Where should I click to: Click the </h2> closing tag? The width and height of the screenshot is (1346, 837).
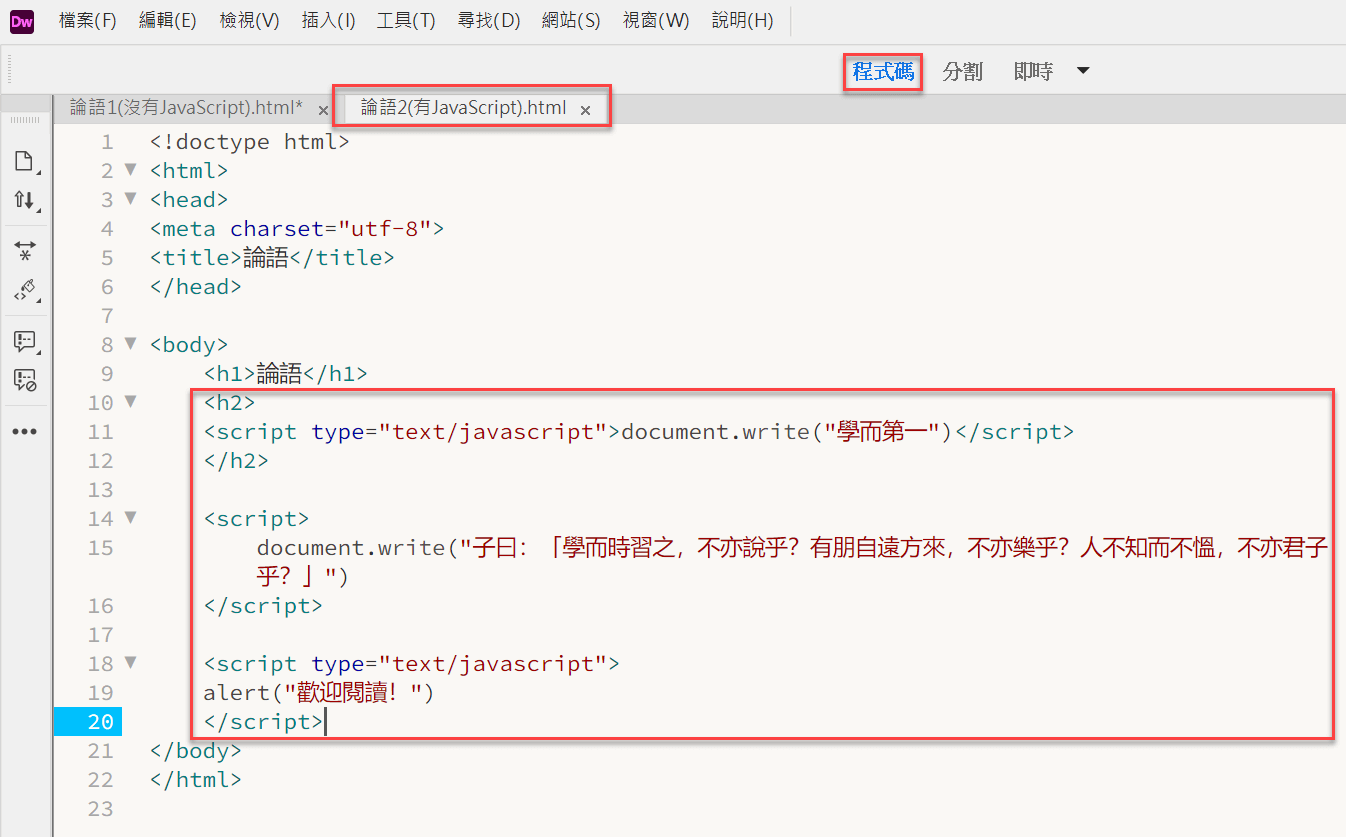click(x=236, y=461)
